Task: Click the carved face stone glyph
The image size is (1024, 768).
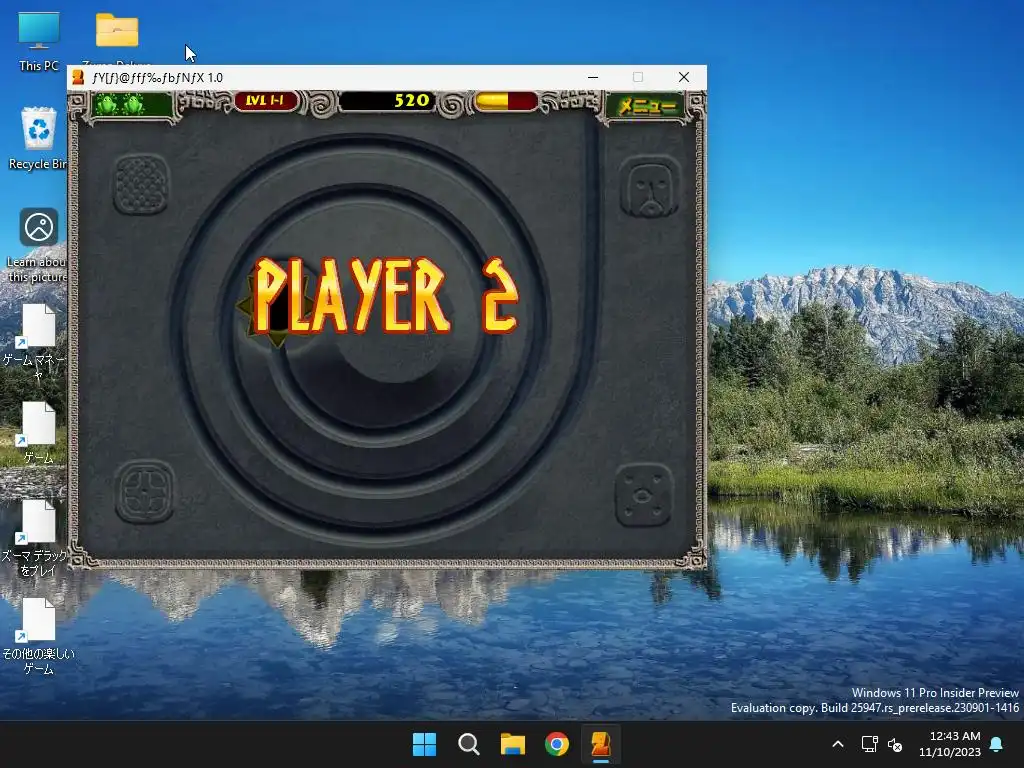Action: [x=649, y=187]
